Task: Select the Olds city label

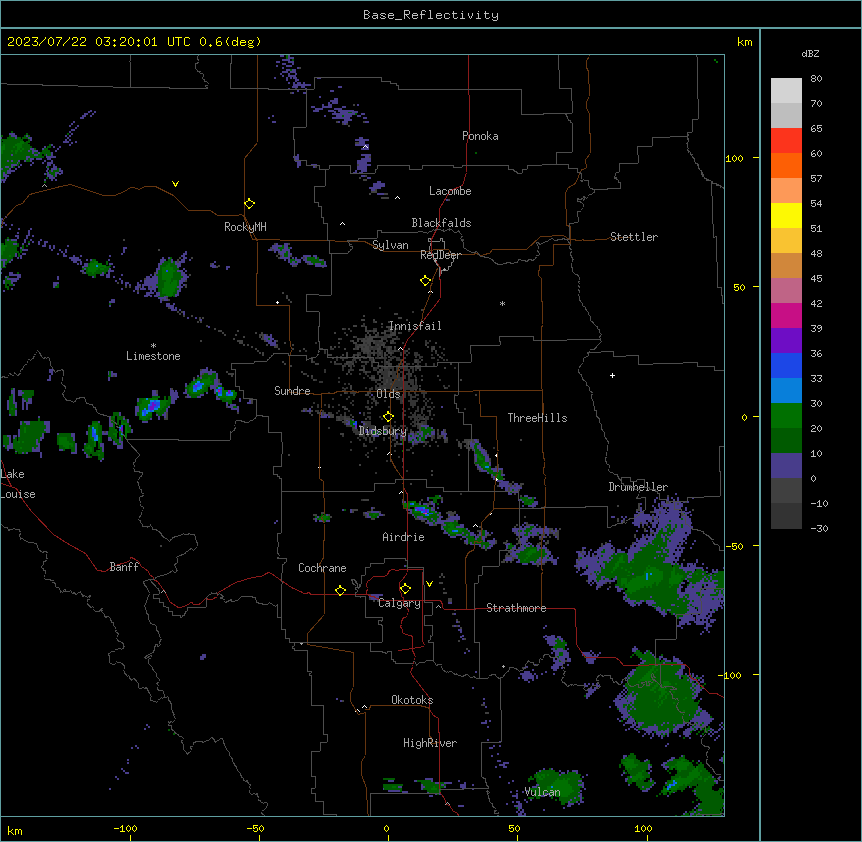Action: point(388,394)
